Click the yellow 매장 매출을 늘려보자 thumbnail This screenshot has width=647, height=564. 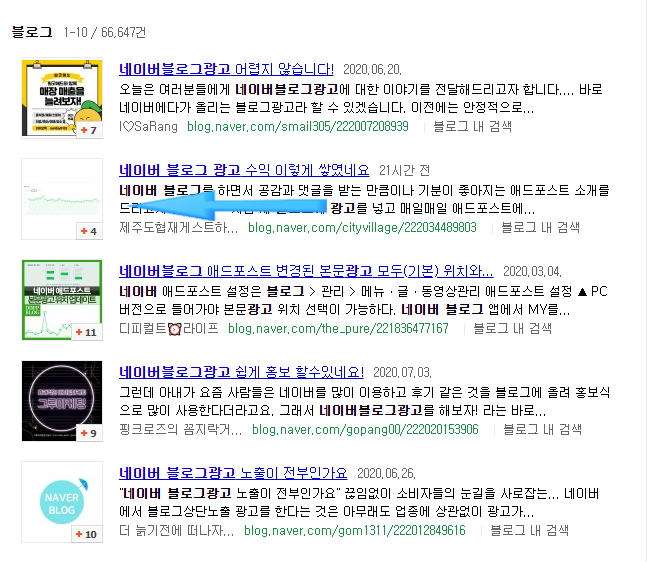pyautogui.click(x=62, y=98)
